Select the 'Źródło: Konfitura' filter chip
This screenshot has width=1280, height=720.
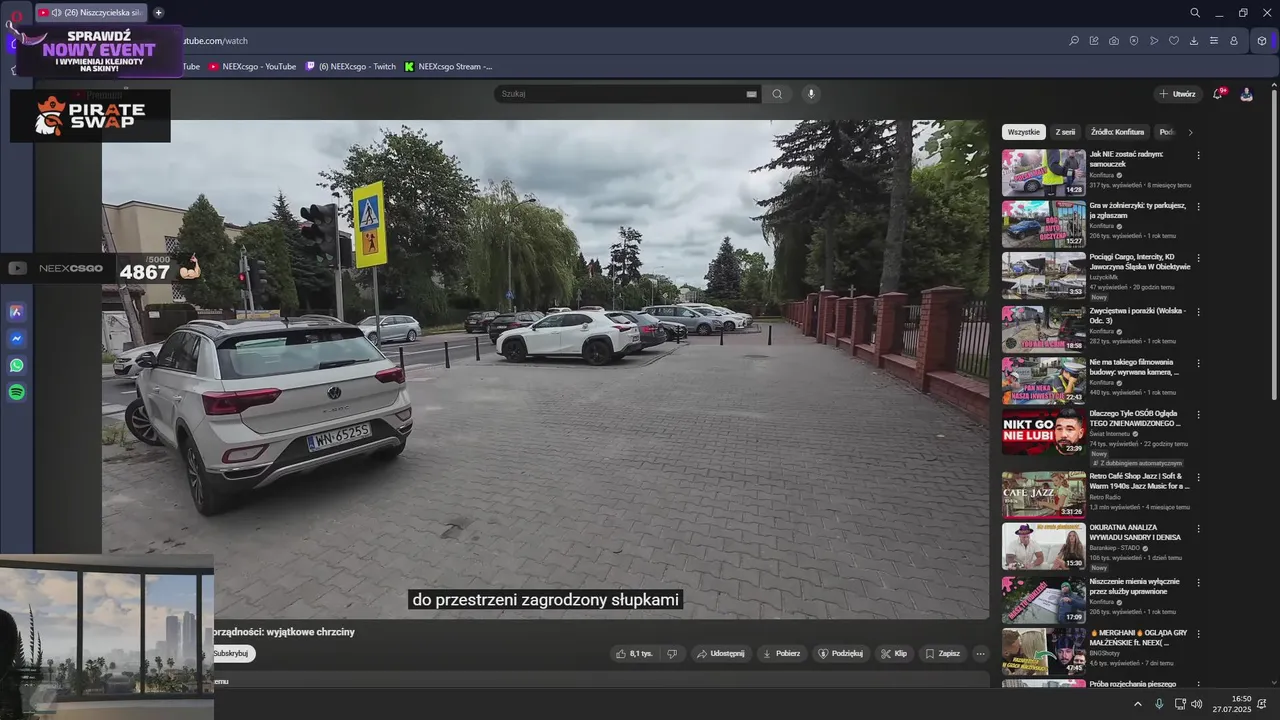(1117, 132)
